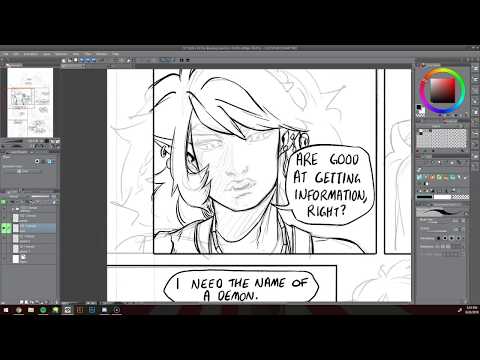Pick a shade in the red color square

tap(442, 90)
